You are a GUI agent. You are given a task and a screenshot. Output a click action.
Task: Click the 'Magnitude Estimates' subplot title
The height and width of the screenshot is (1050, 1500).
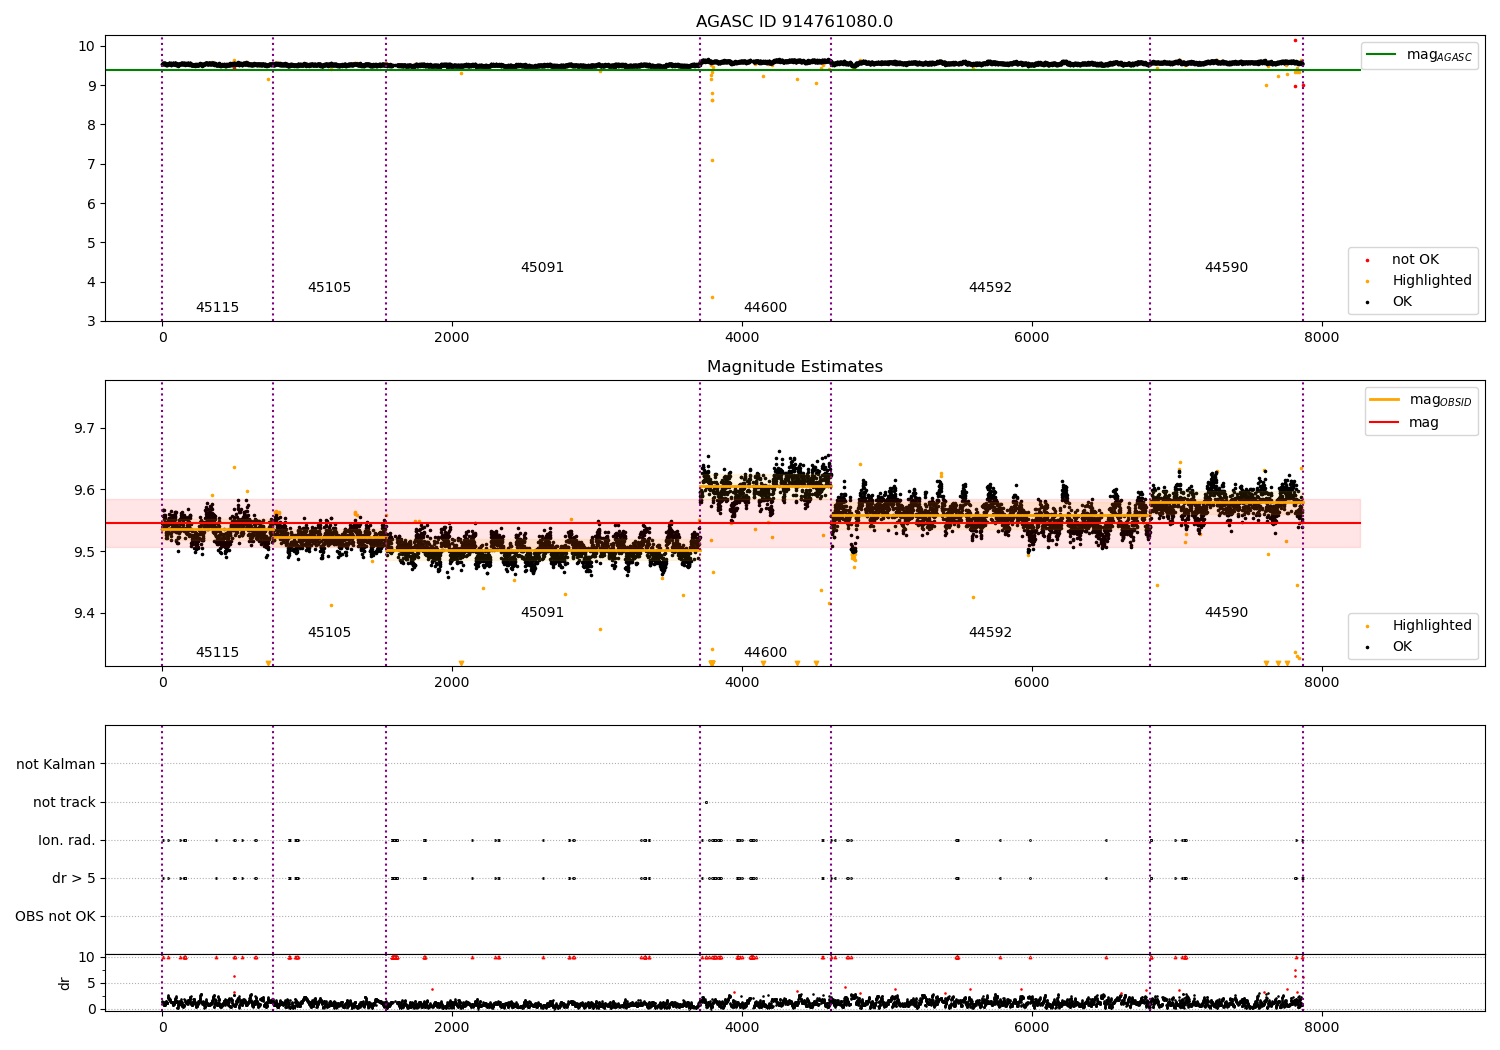point(794,367)
